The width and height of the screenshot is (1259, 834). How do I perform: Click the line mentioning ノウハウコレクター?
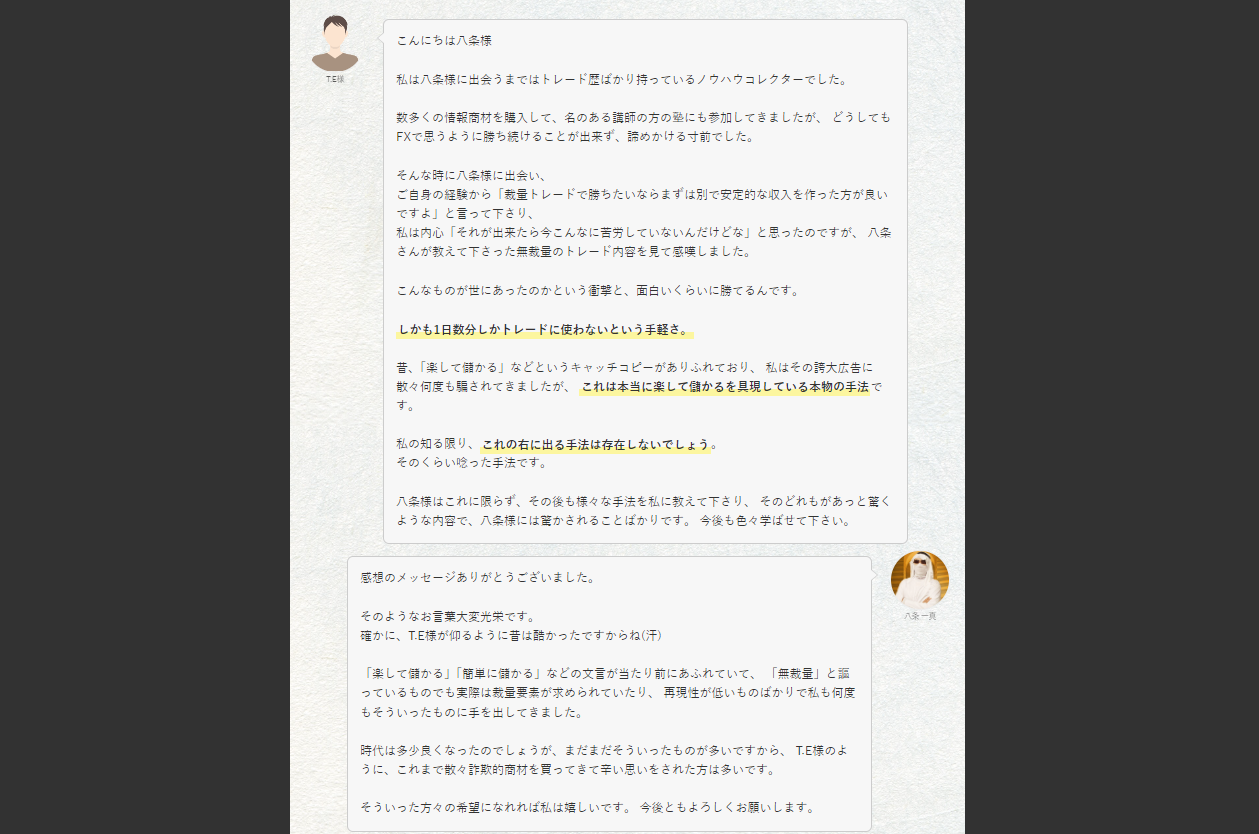pos(621,79)
